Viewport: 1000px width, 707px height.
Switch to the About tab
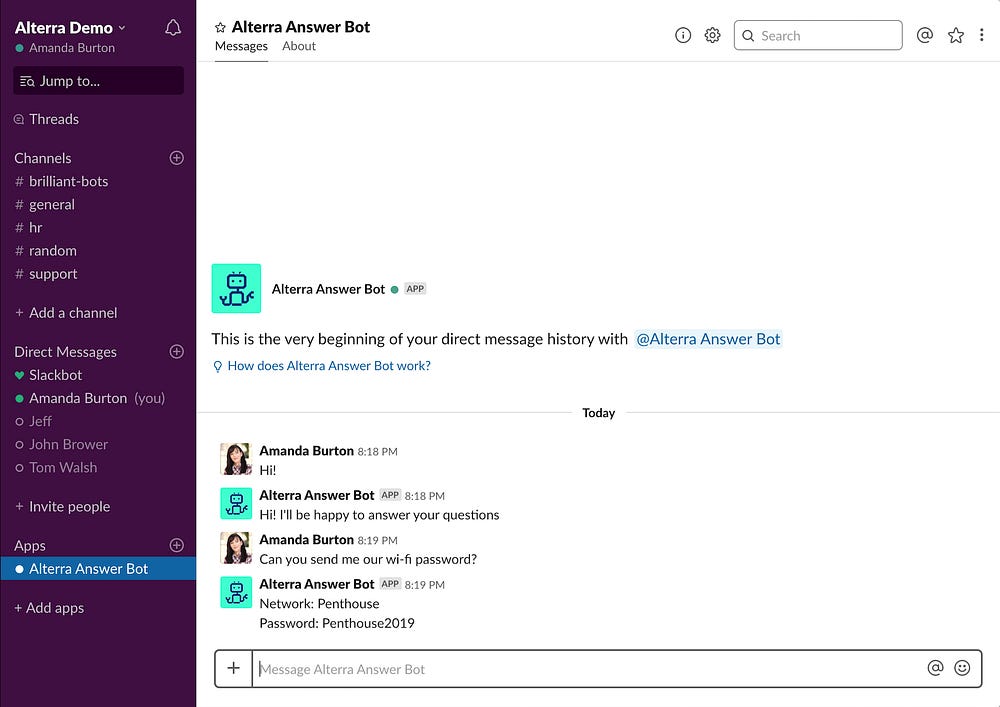click(x=298, y=46)
